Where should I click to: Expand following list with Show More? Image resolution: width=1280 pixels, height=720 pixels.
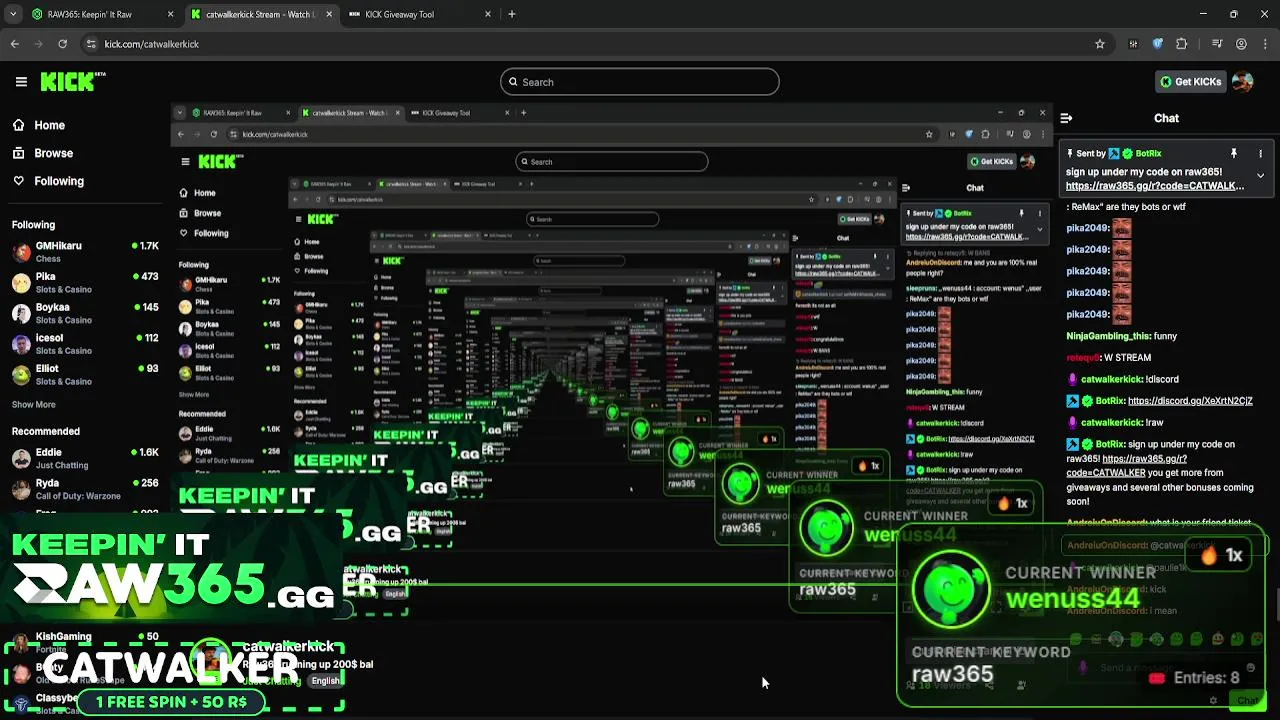[33, 404]
